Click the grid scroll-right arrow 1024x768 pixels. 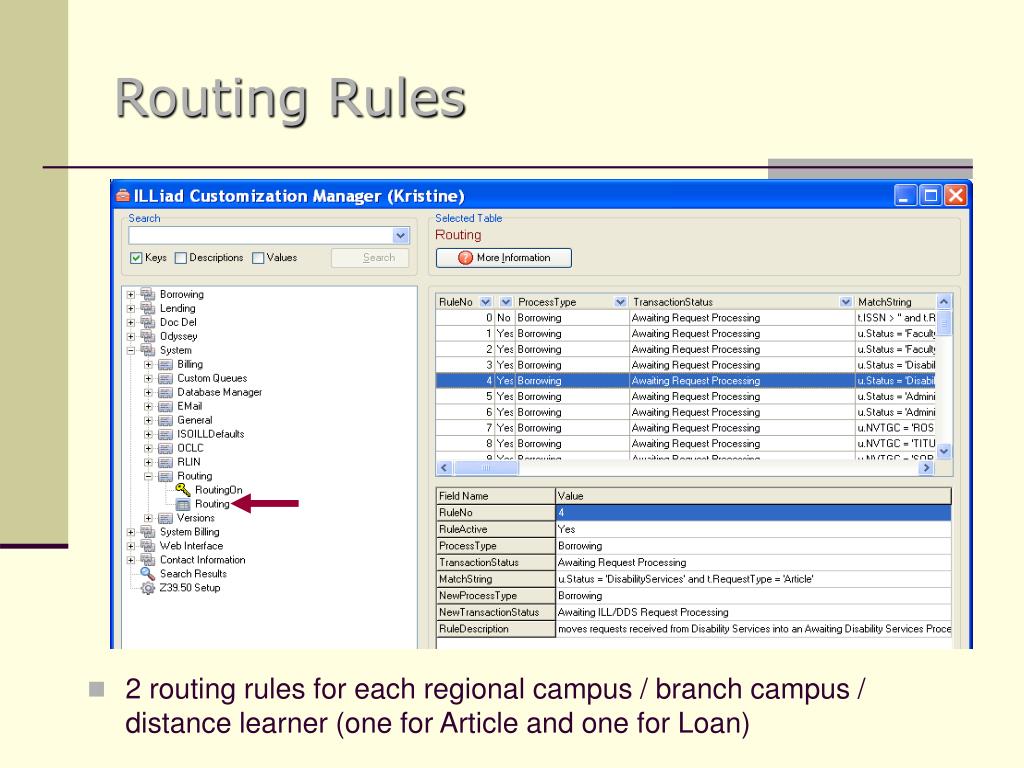(926, 468)
